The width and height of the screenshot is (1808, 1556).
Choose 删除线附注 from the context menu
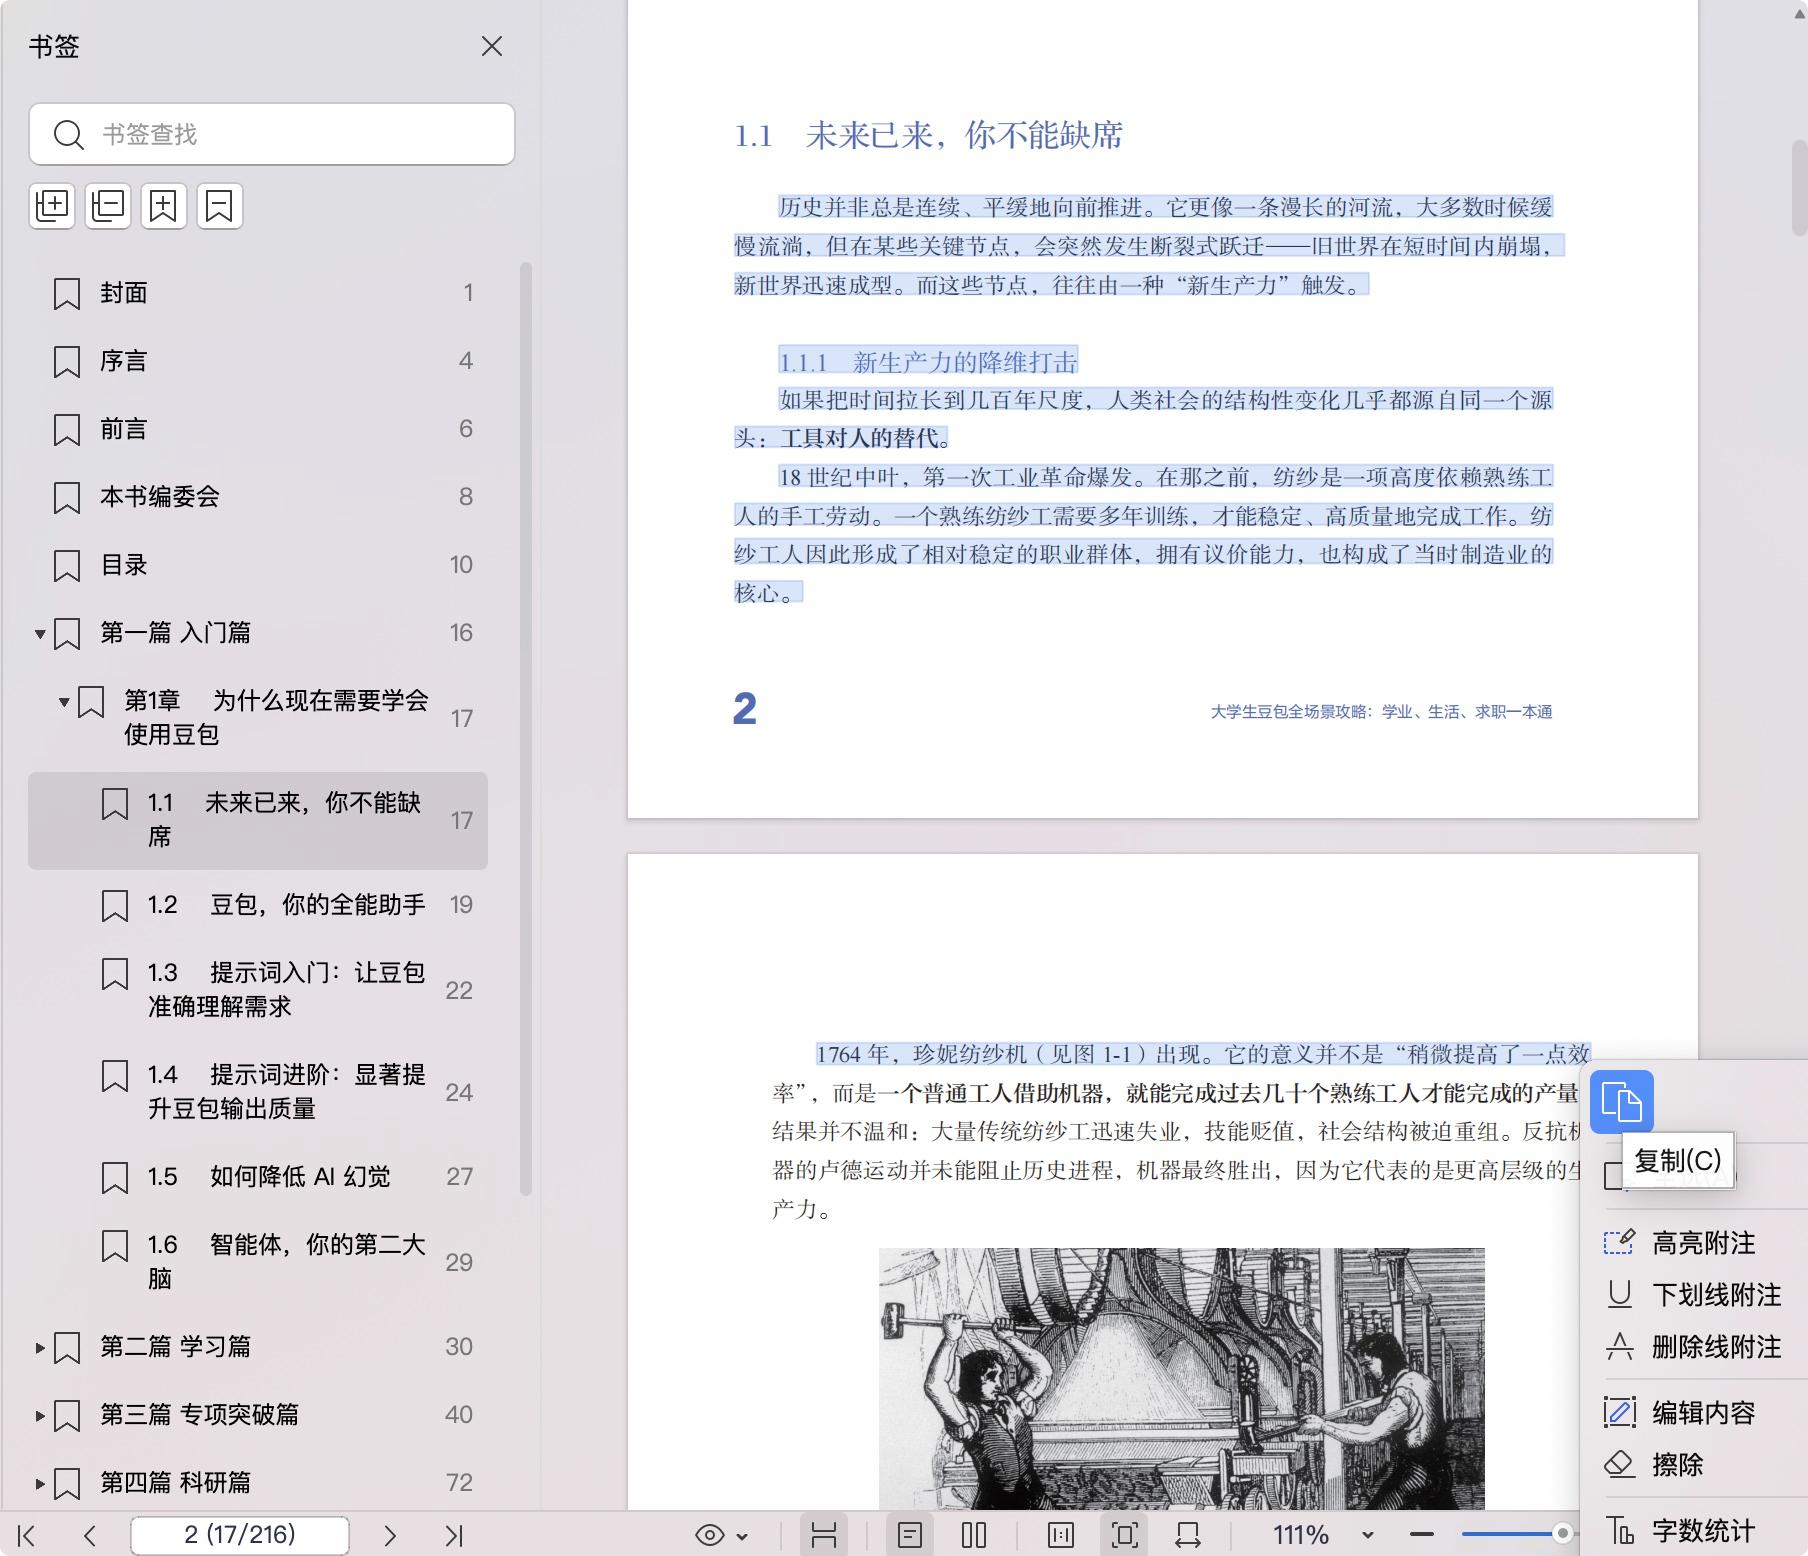click(x=1694, y=1347)
